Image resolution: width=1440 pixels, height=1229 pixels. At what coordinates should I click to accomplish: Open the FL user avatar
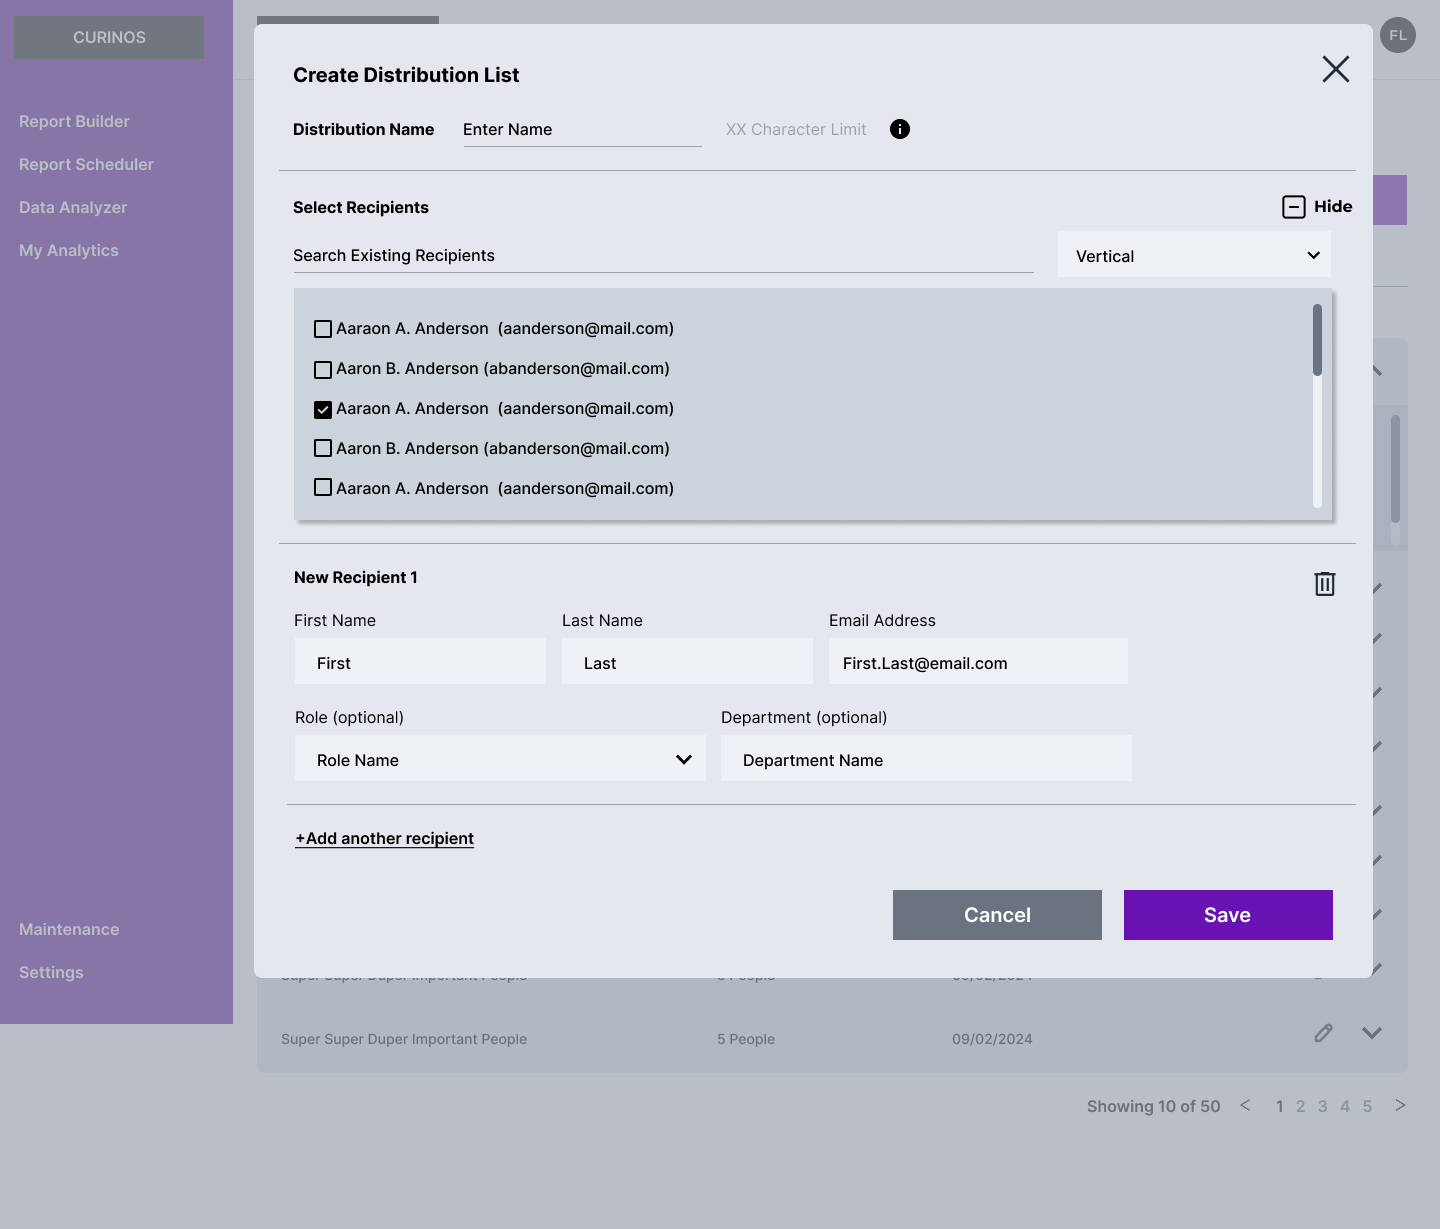pyautogui.click(x=1398, y=35)
